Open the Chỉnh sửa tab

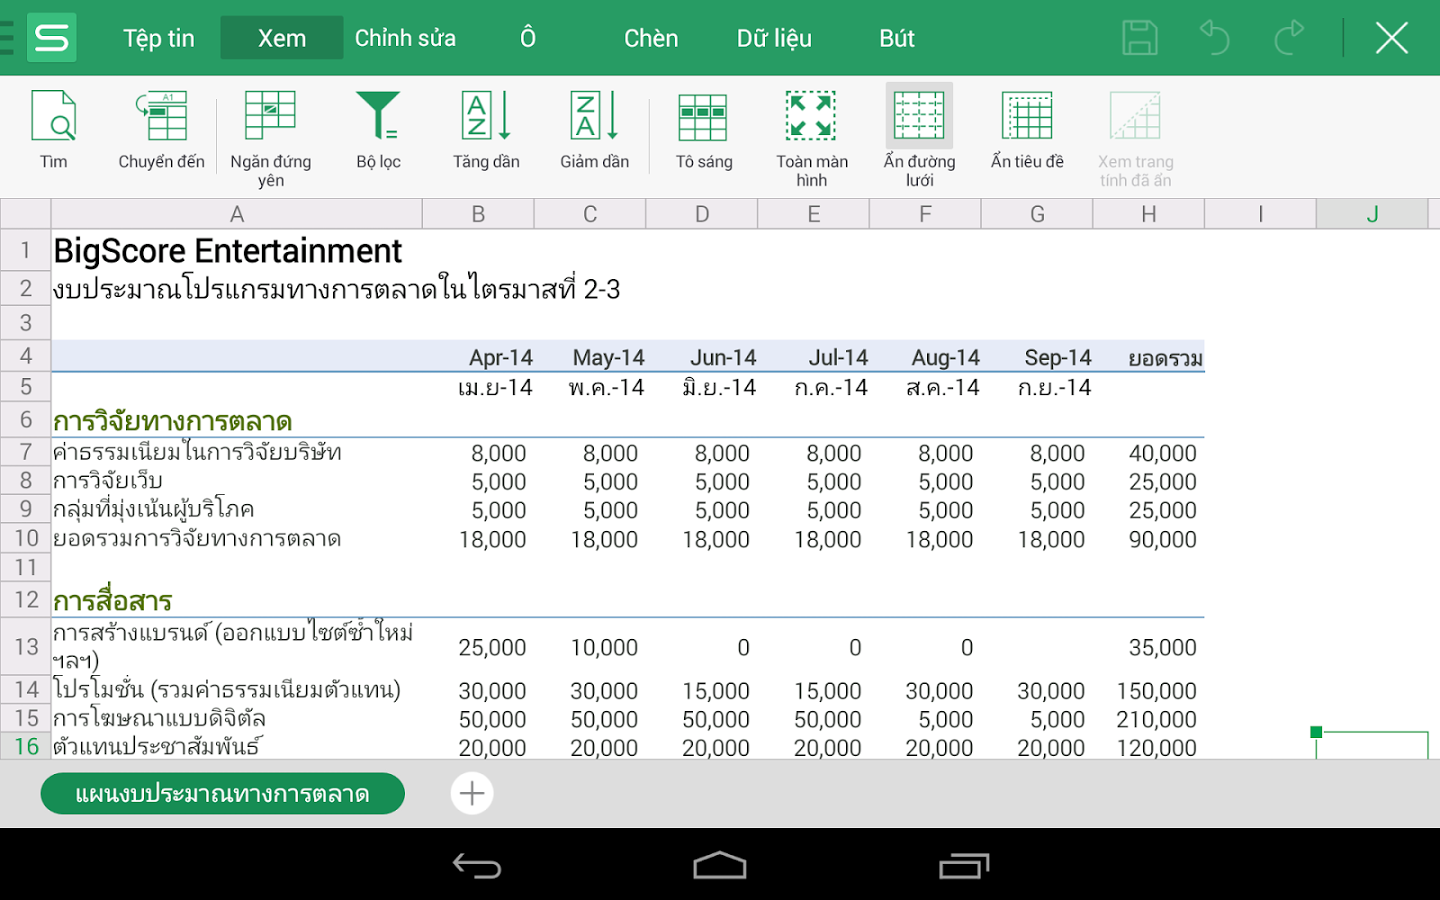[x=405, y=38]
